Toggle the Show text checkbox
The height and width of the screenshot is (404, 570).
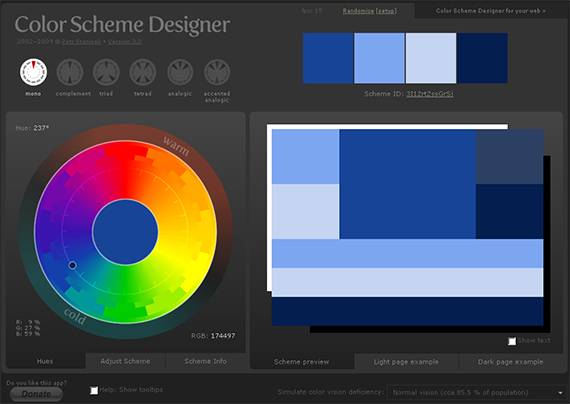click(x=512, y=341)
